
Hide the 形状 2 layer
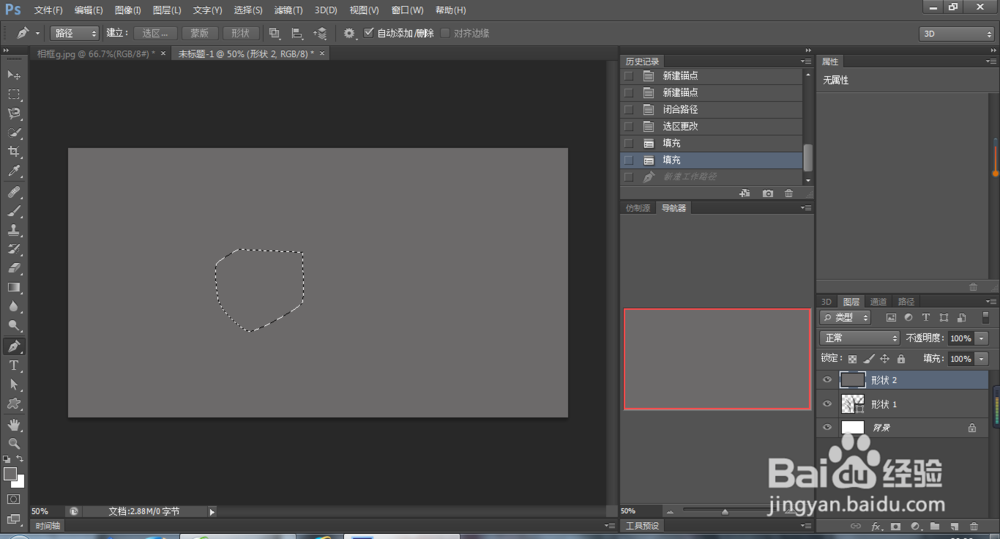click(x=827, y=380)
